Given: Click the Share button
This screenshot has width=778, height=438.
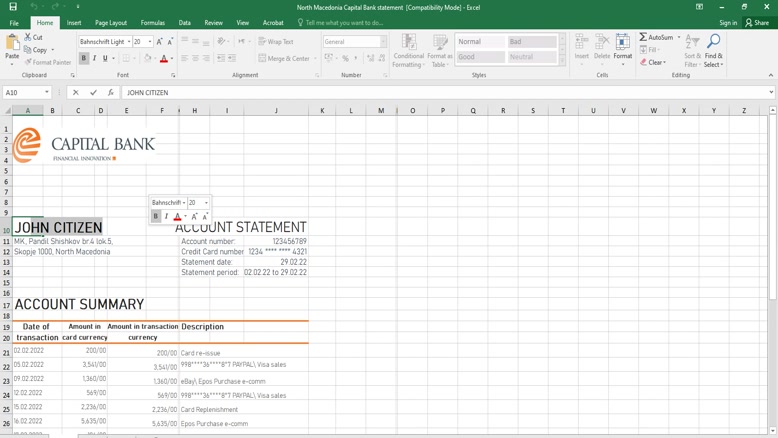Looking at the screenshot, I should (x=757, y=23).
